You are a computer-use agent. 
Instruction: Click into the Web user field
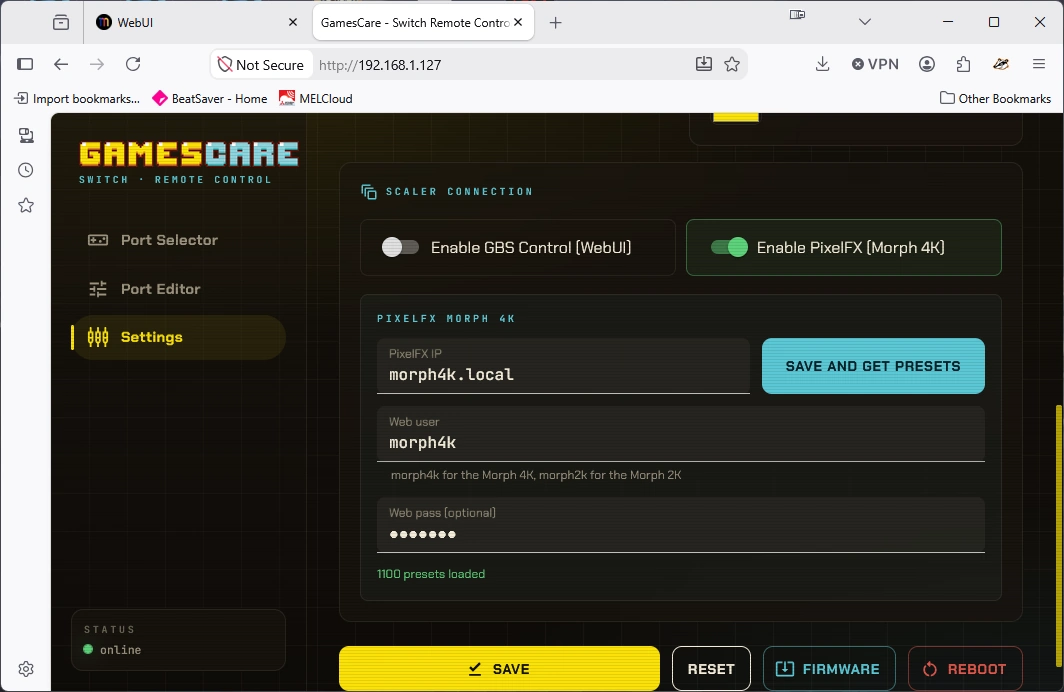tap(681, 434)
